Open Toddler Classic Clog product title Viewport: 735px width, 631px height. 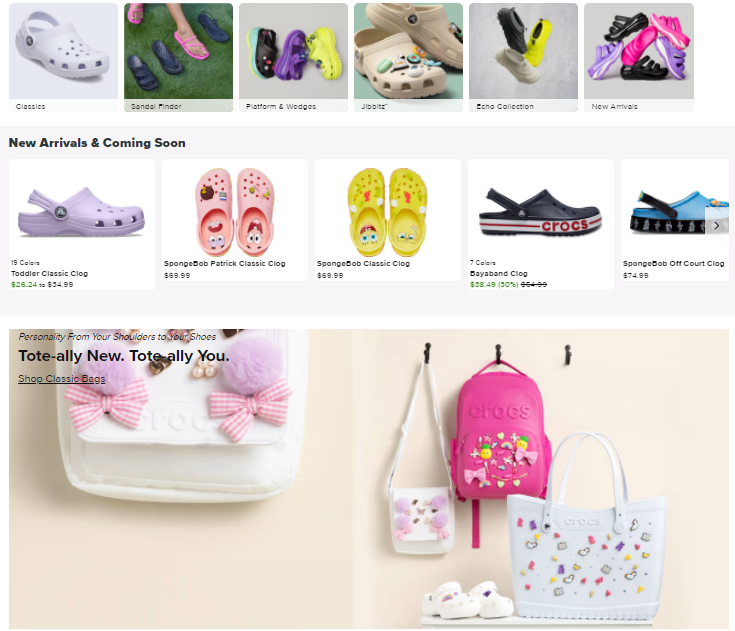point(49,273)
